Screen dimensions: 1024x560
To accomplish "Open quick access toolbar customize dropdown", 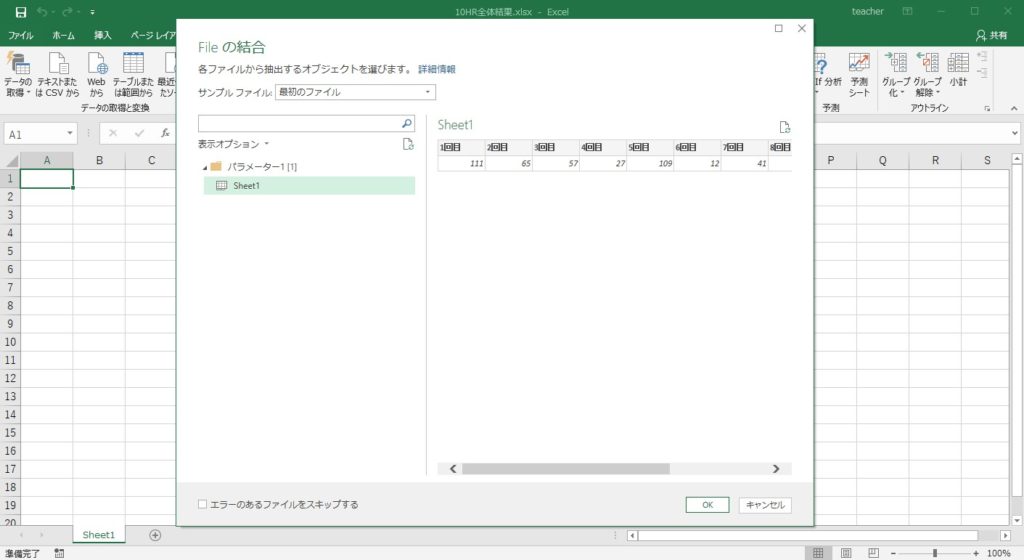I will coord(92,12).
